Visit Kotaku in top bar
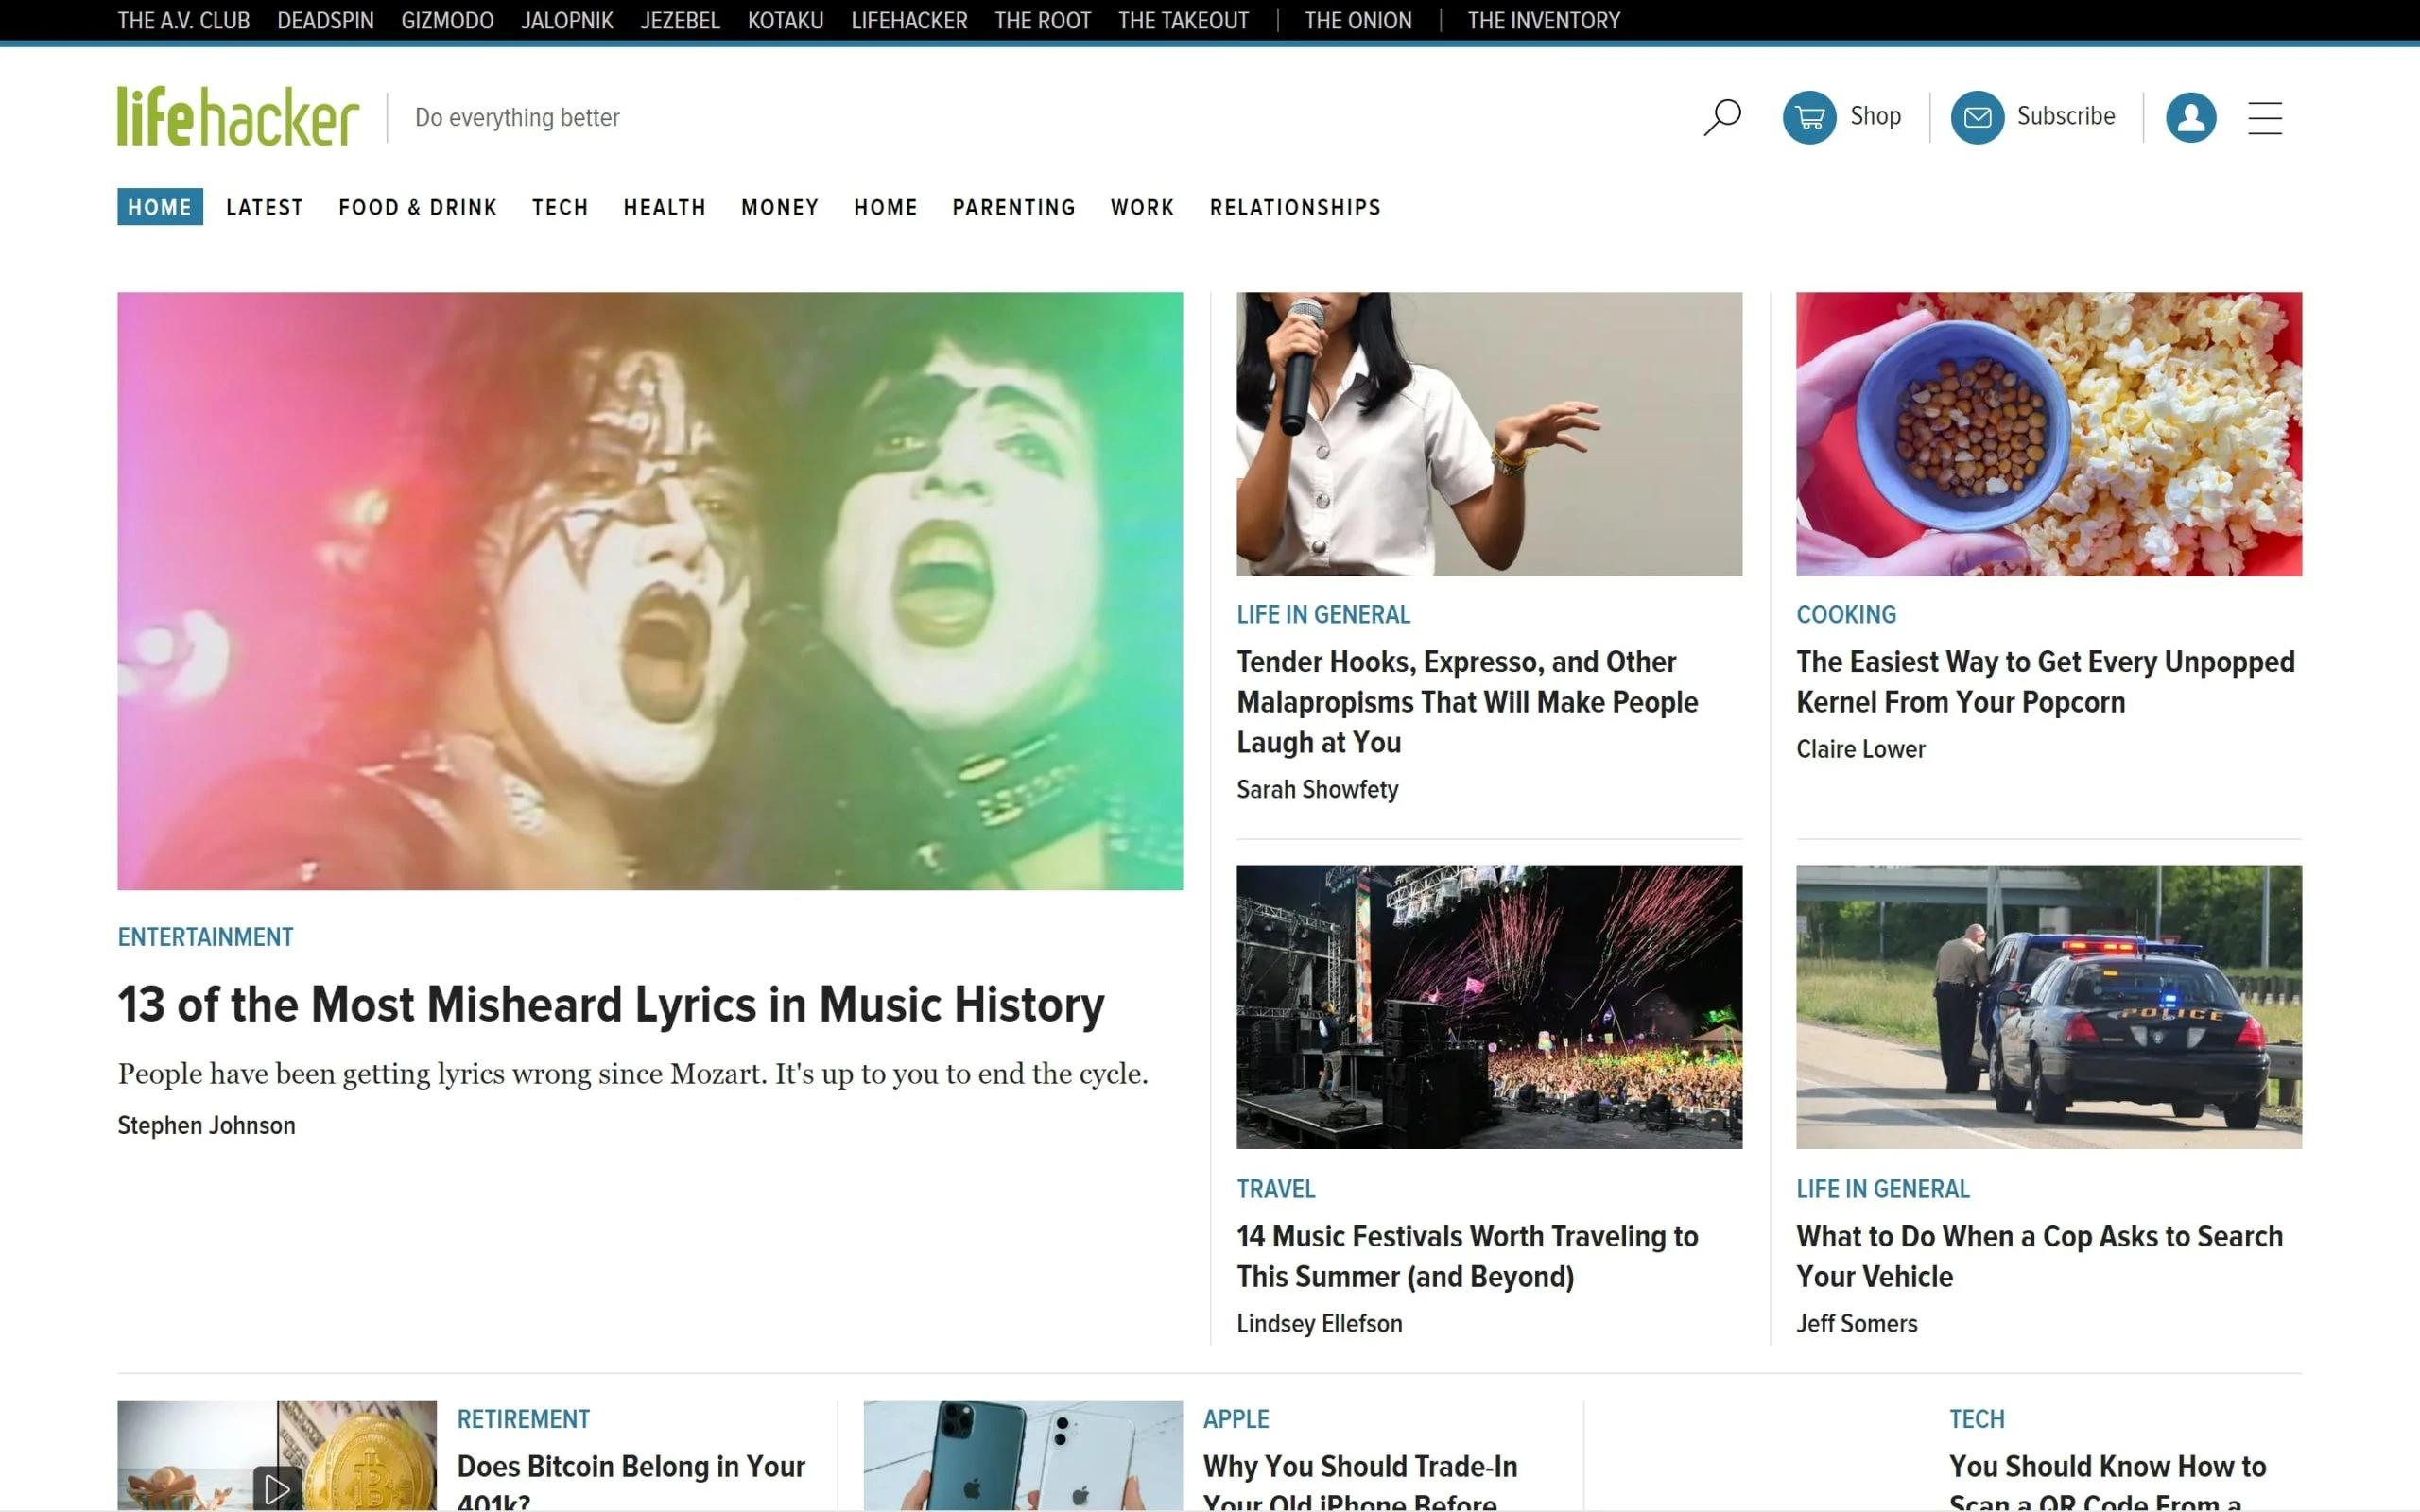The width and height of the screenshot is (2420, 1512). click(785, 20)
